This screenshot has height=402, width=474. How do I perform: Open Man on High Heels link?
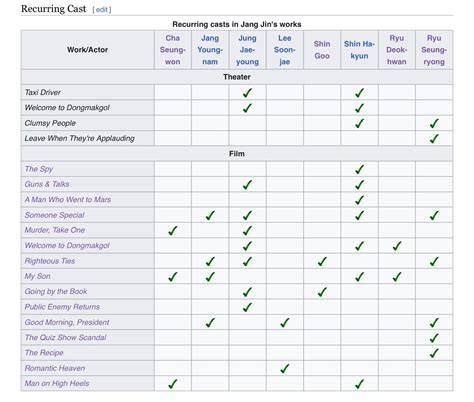click(57, 383)
